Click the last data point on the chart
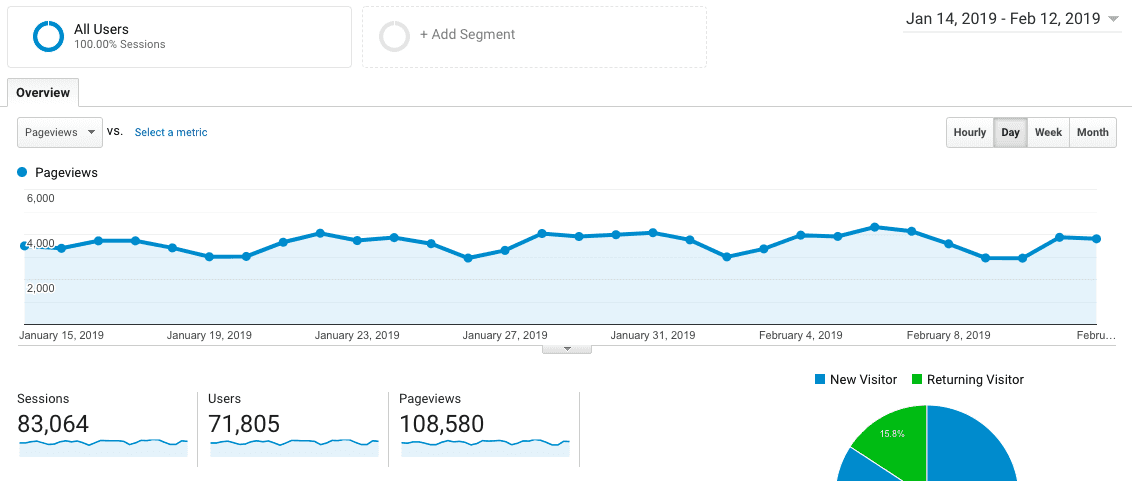 (x=1096, y=238)
